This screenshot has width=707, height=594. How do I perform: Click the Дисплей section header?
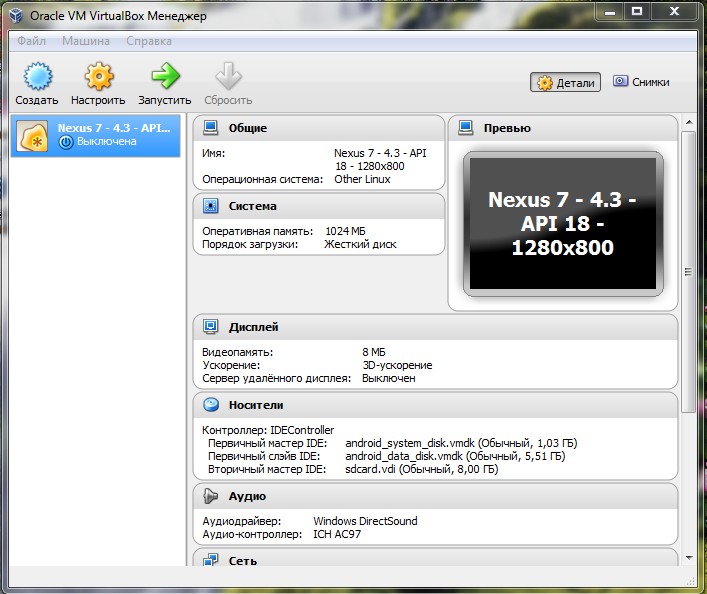(x=435, y=327)
